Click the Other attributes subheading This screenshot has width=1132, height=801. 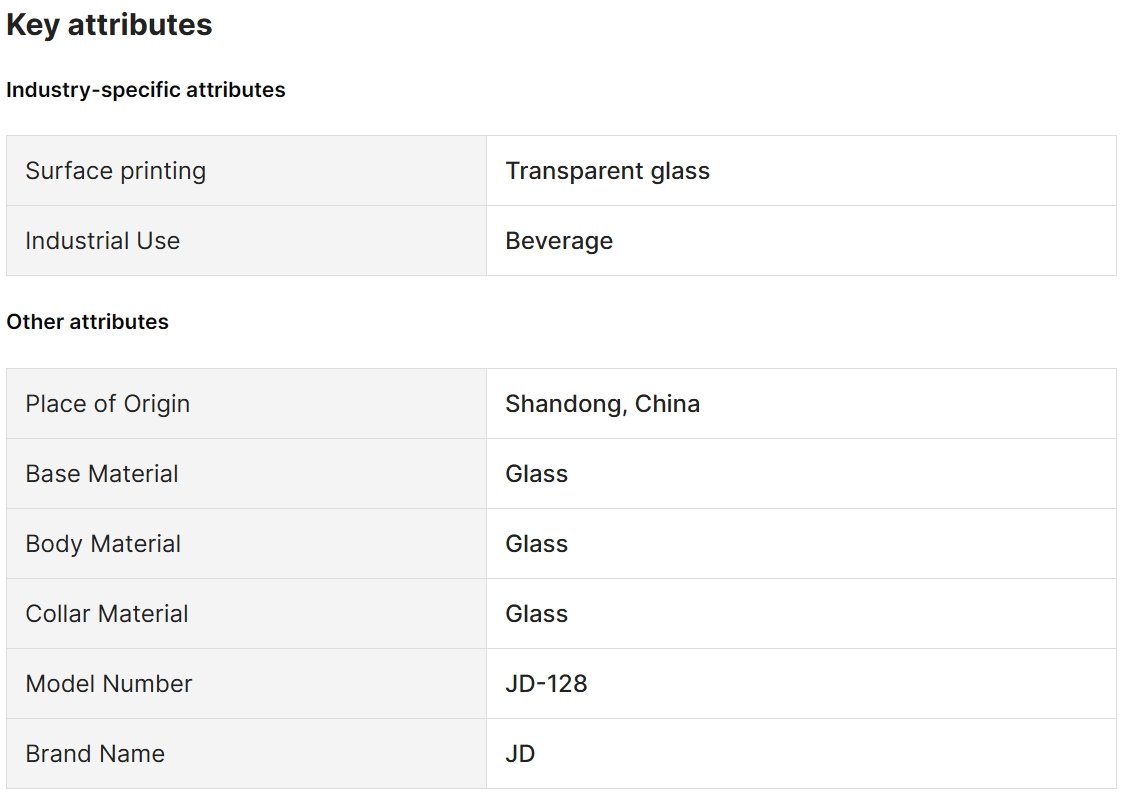pos(87,322)
